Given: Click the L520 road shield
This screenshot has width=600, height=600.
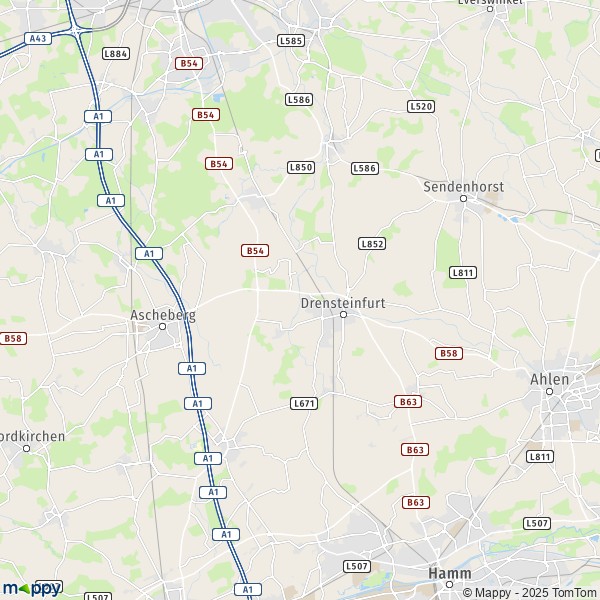Looking at the screenshot, I should [421, 106].
